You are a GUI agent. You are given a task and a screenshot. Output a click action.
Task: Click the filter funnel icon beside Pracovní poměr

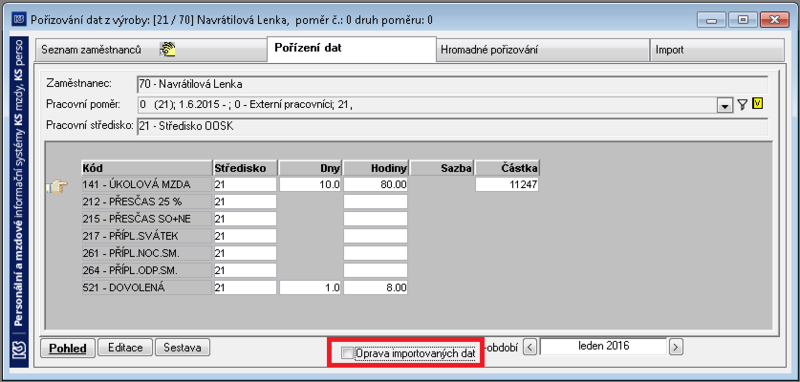742,105
